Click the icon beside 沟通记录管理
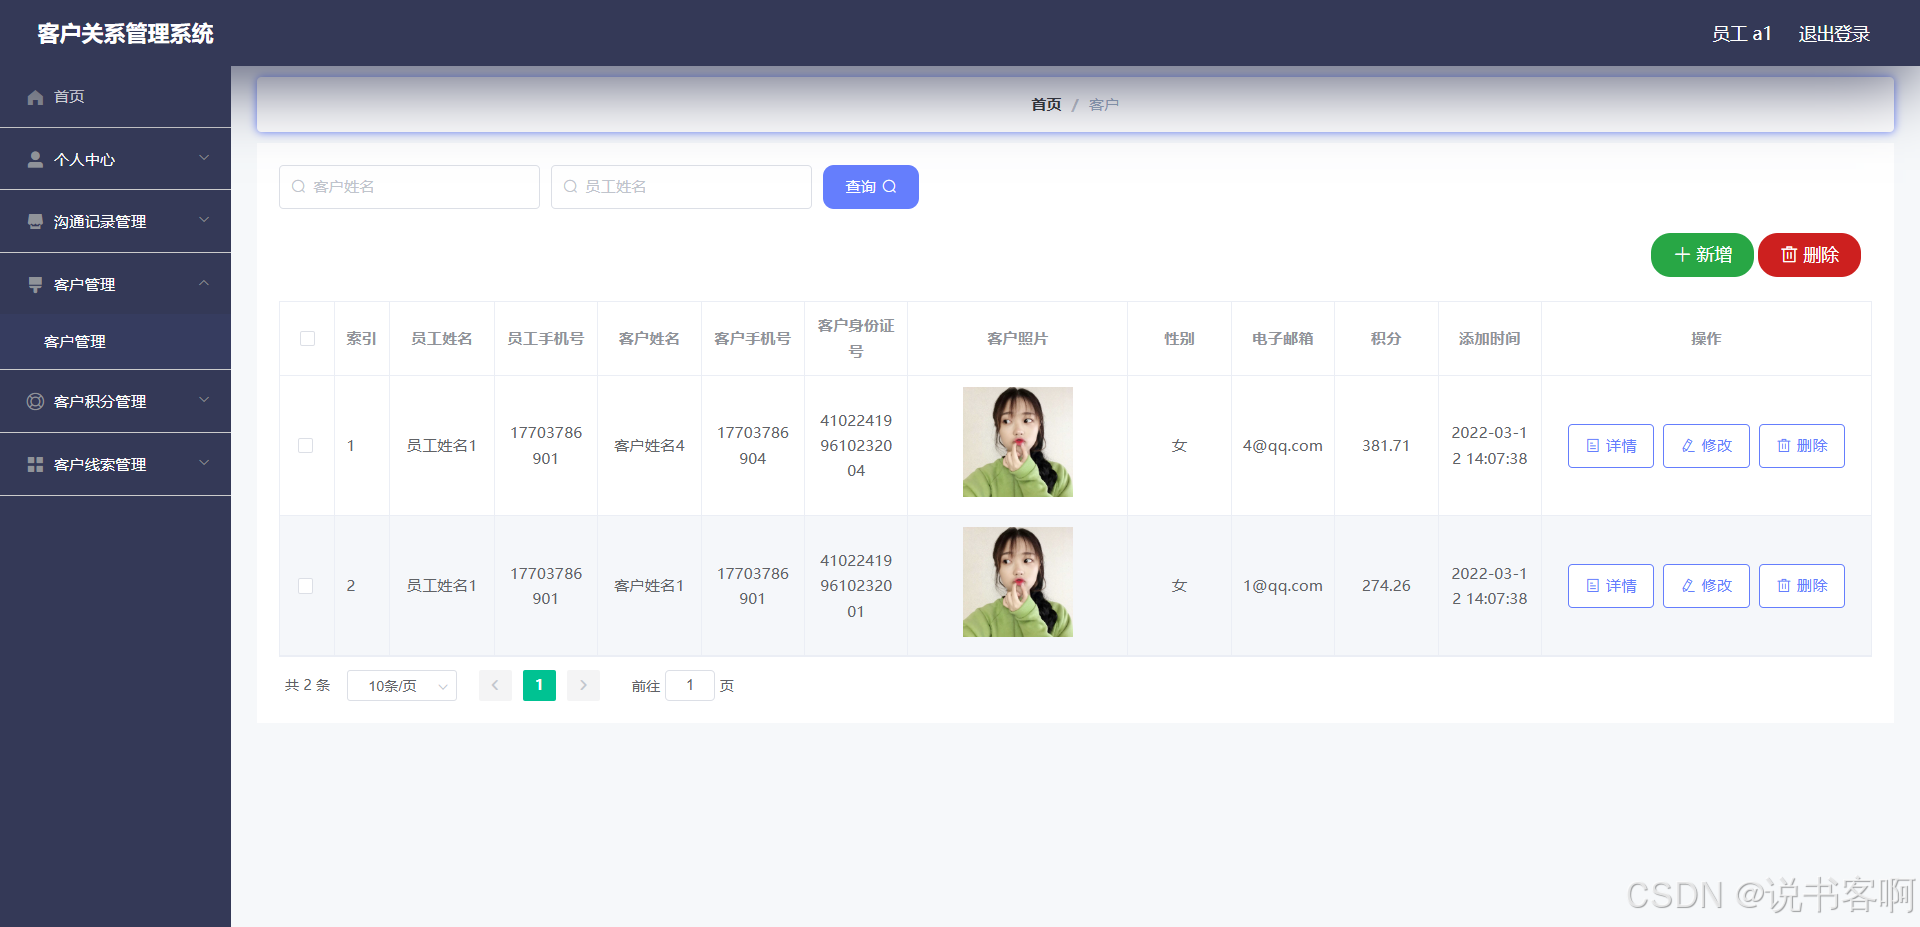The image size is (1920, 927). tap(35, 221)
